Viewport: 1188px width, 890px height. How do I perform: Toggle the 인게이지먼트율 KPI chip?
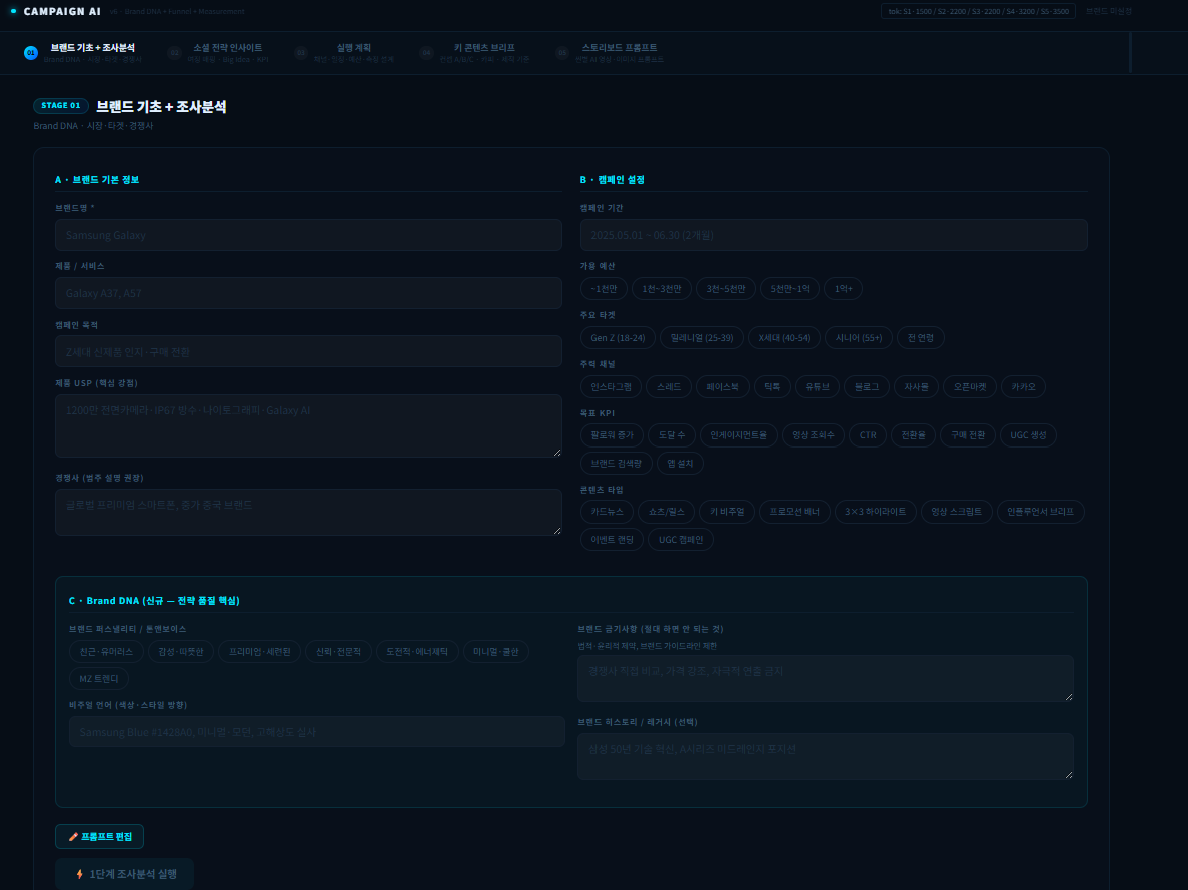pos(738,435)
